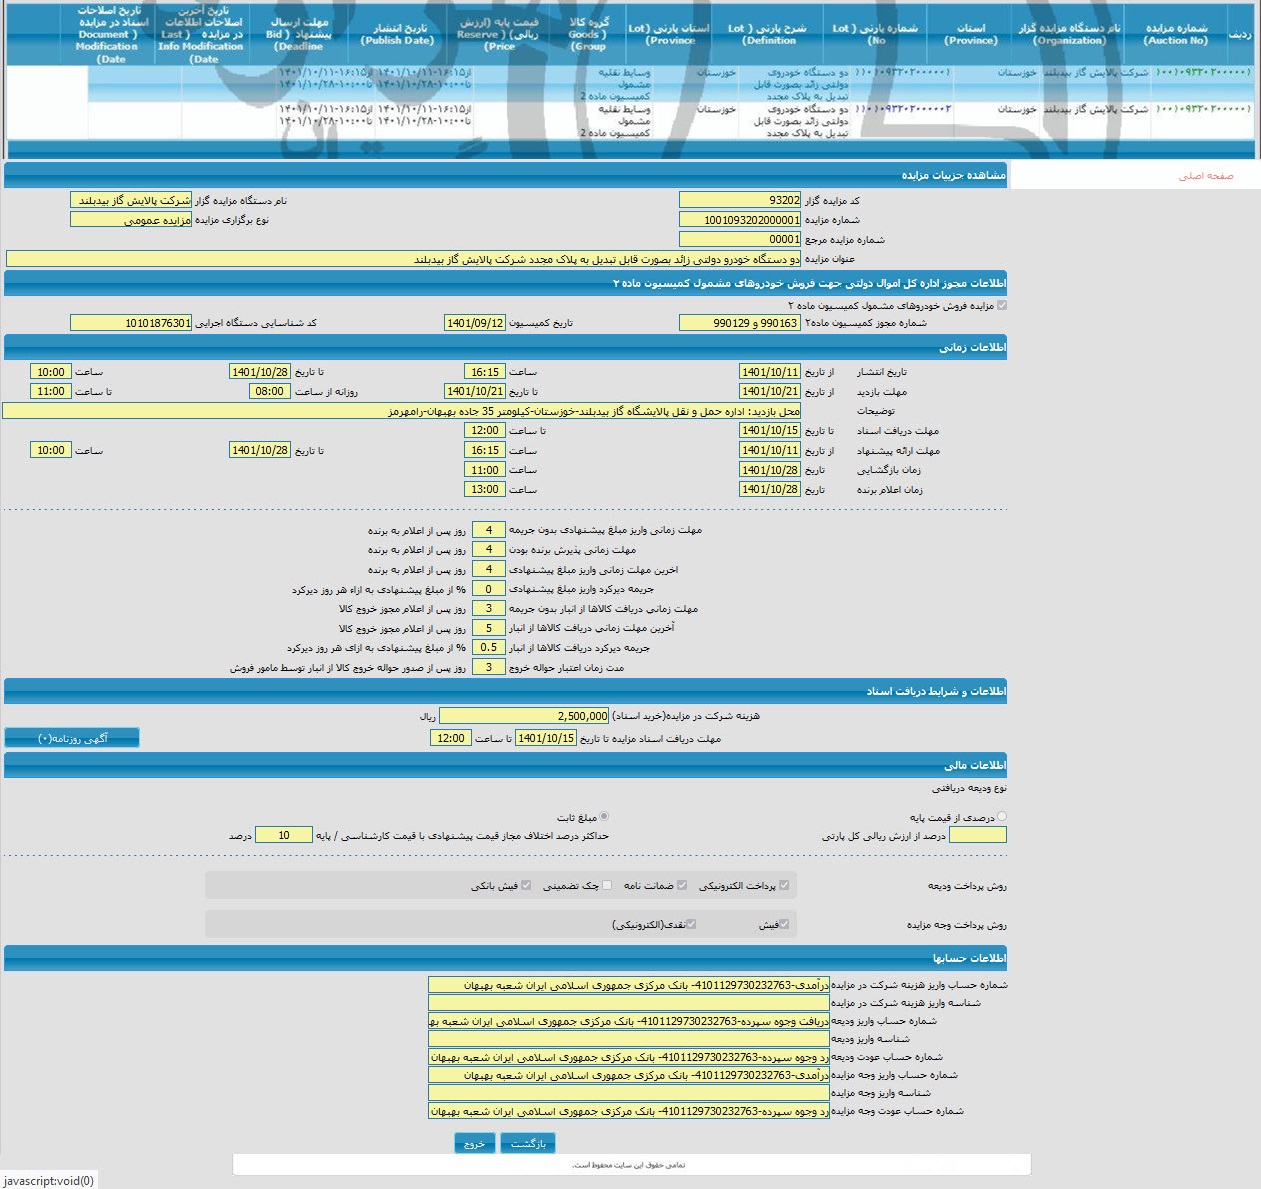Viewport: 1261px width, 1189px height.
Task: Toggle مزایده فروش خودروهای مشمول کمیسیون checkbox
Action: click(x=1002, y=306)
